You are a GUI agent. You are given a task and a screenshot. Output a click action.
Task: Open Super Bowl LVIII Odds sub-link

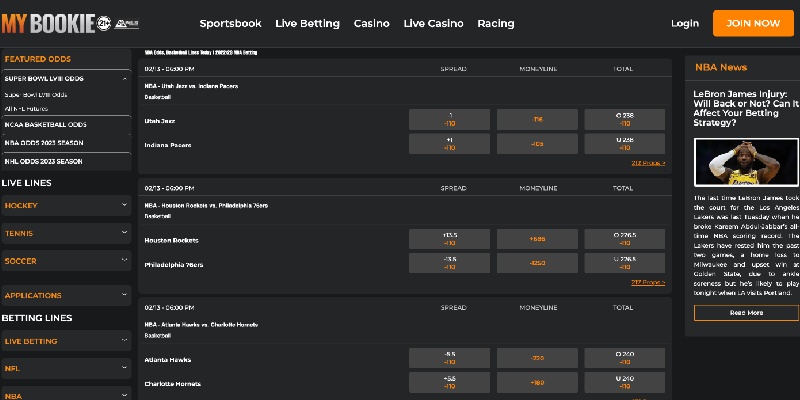coord(36,95)
